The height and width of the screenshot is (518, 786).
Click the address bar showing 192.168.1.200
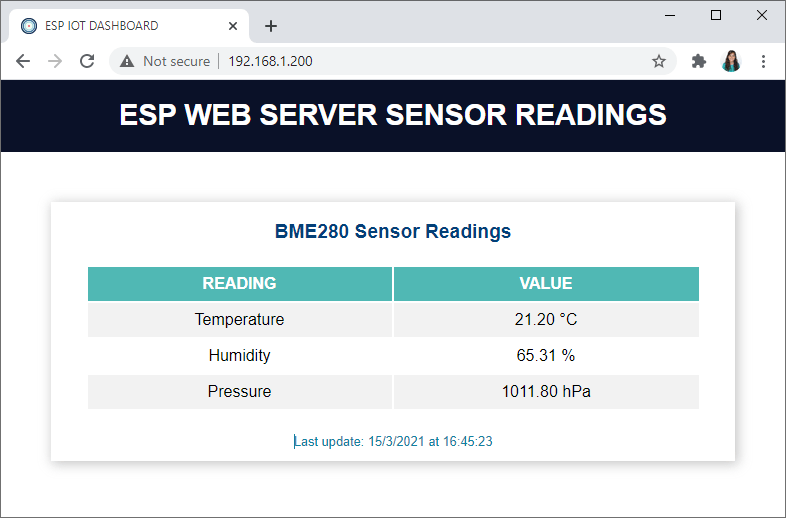(400, 61)
